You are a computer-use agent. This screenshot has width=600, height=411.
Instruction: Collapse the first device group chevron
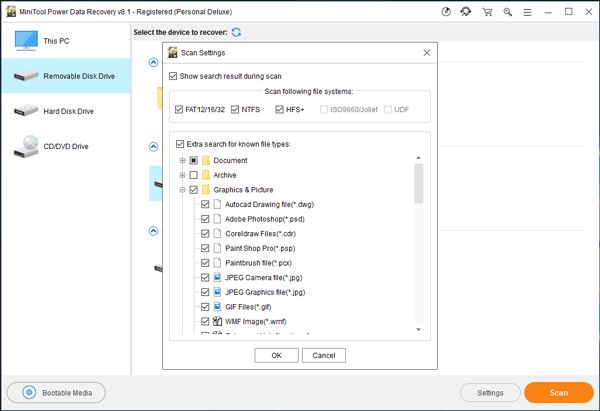(x=153, y=62)
